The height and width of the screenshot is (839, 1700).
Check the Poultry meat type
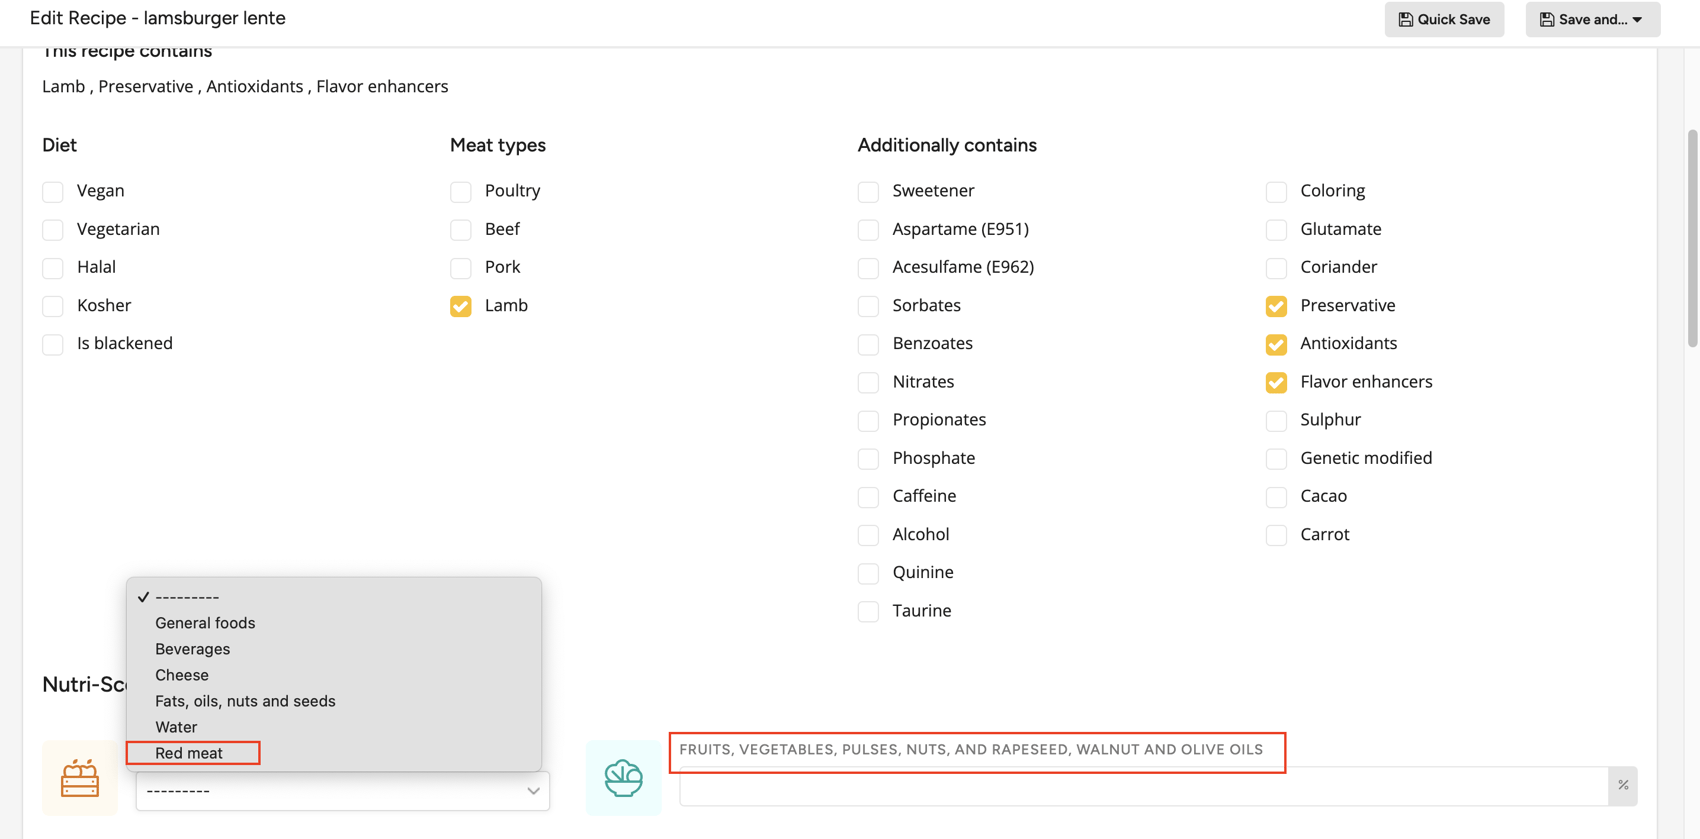coord(461,191)
